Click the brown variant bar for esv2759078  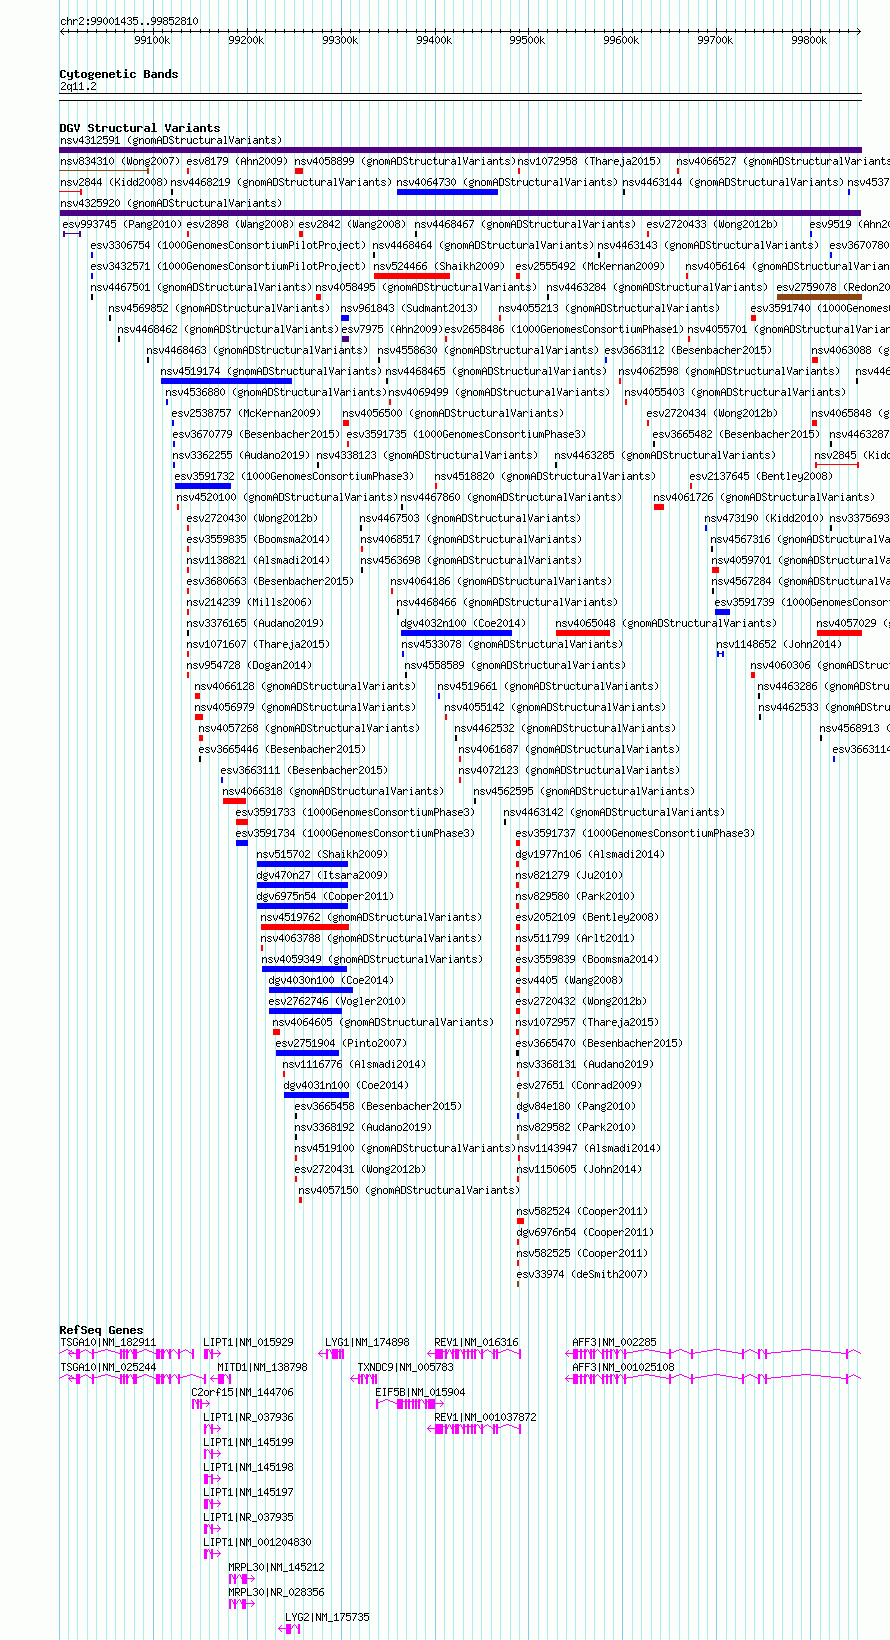(x=819, y=296)
